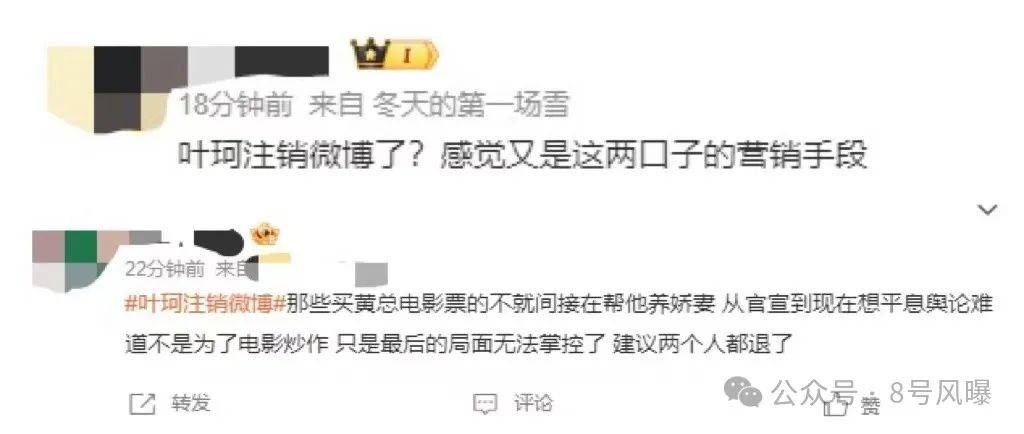The image size is (1024, 434).
Task: Open the 冬天的第一场雪 source link
Action: [x=472, y=105]
